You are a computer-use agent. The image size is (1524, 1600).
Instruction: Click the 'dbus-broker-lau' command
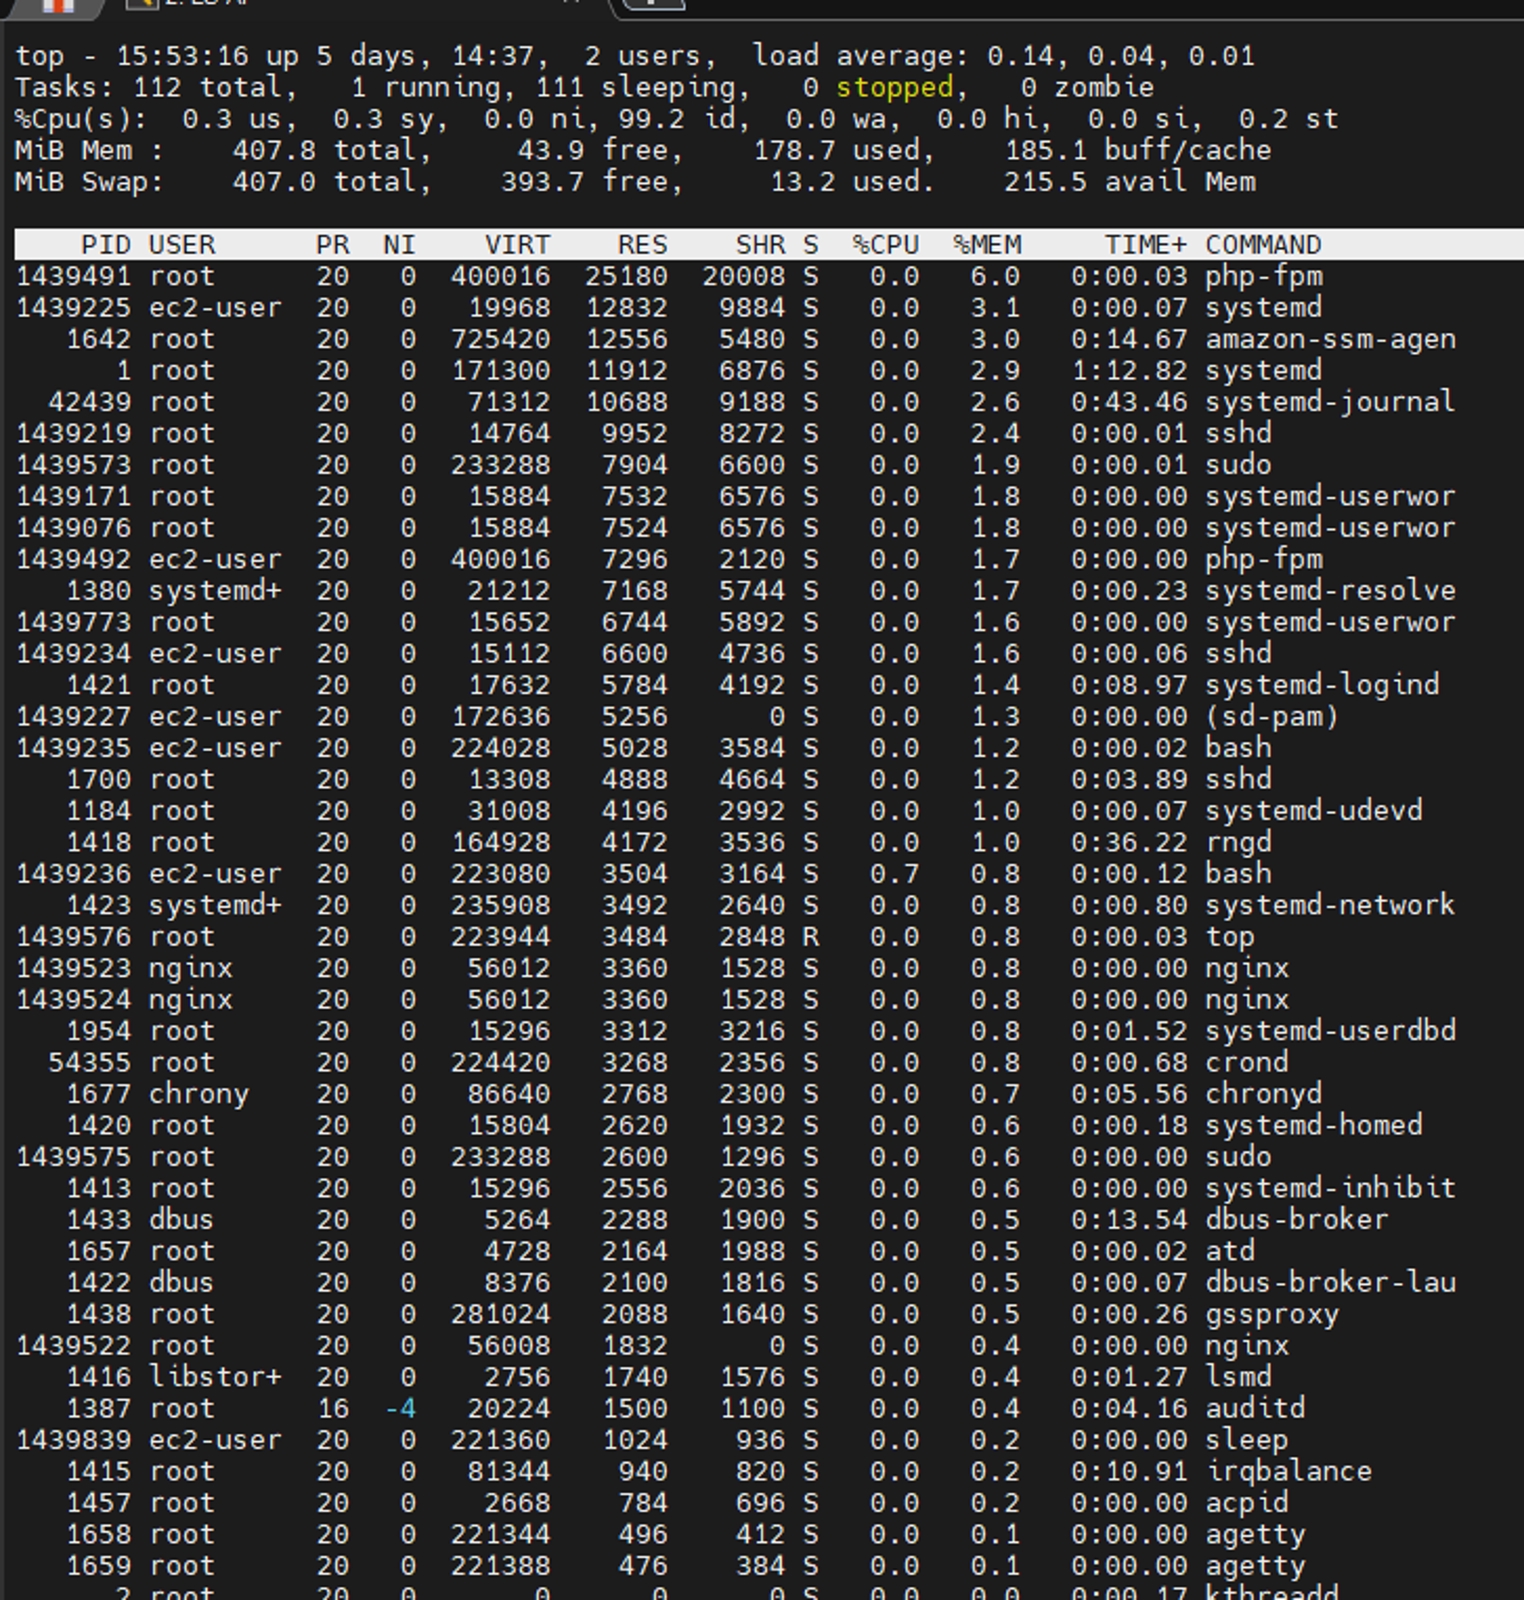1330,1283
